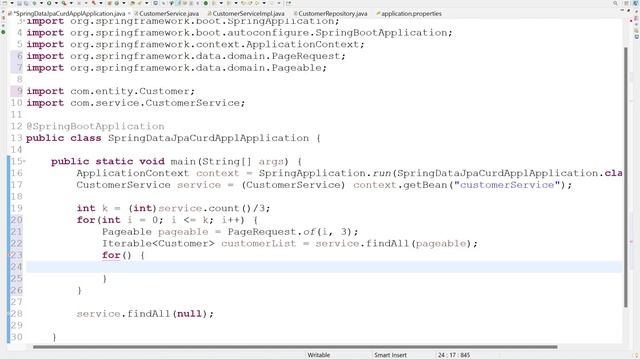Image resolution: width=640 pixels, height=360 pixels.
Task: Click the External Tools toolbar icon
Action: pos(64,3)
